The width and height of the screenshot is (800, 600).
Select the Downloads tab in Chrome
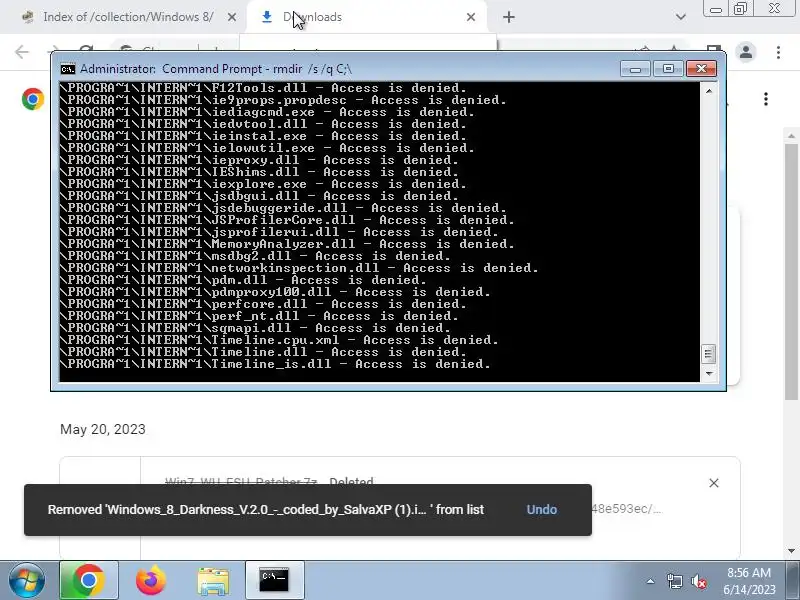366,17
